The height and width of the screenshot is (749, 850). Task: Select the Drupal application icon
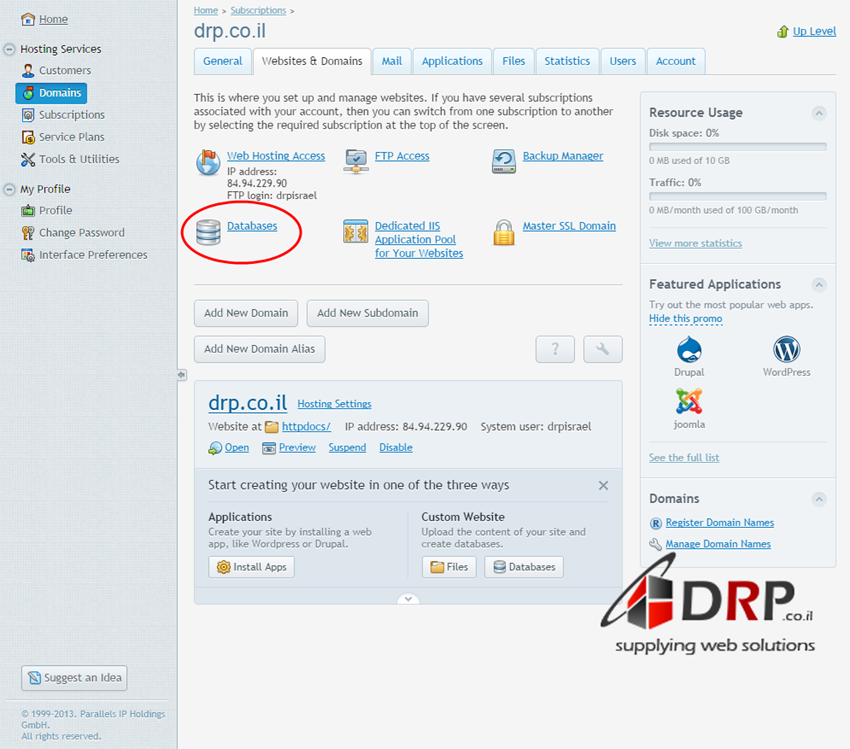[x=689, y=350]
